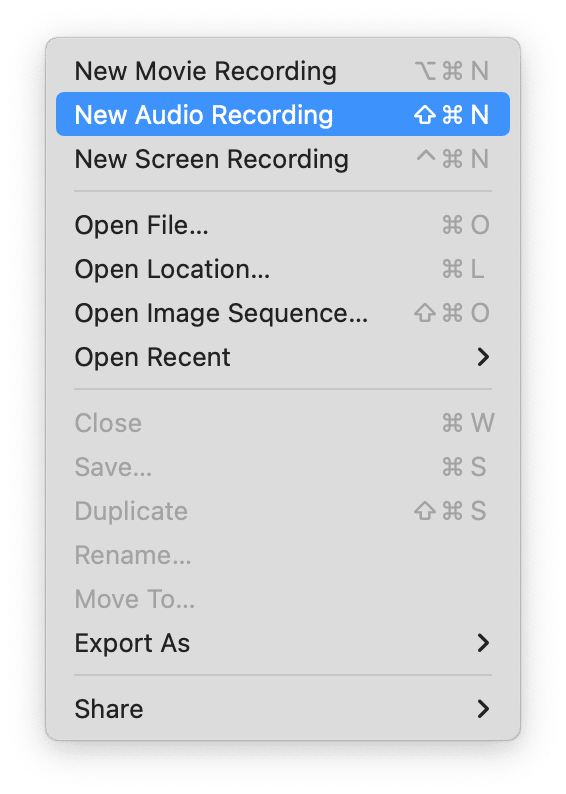Open the Share submenu
Screen dimensions: 566x794
[x=282, y=709]
